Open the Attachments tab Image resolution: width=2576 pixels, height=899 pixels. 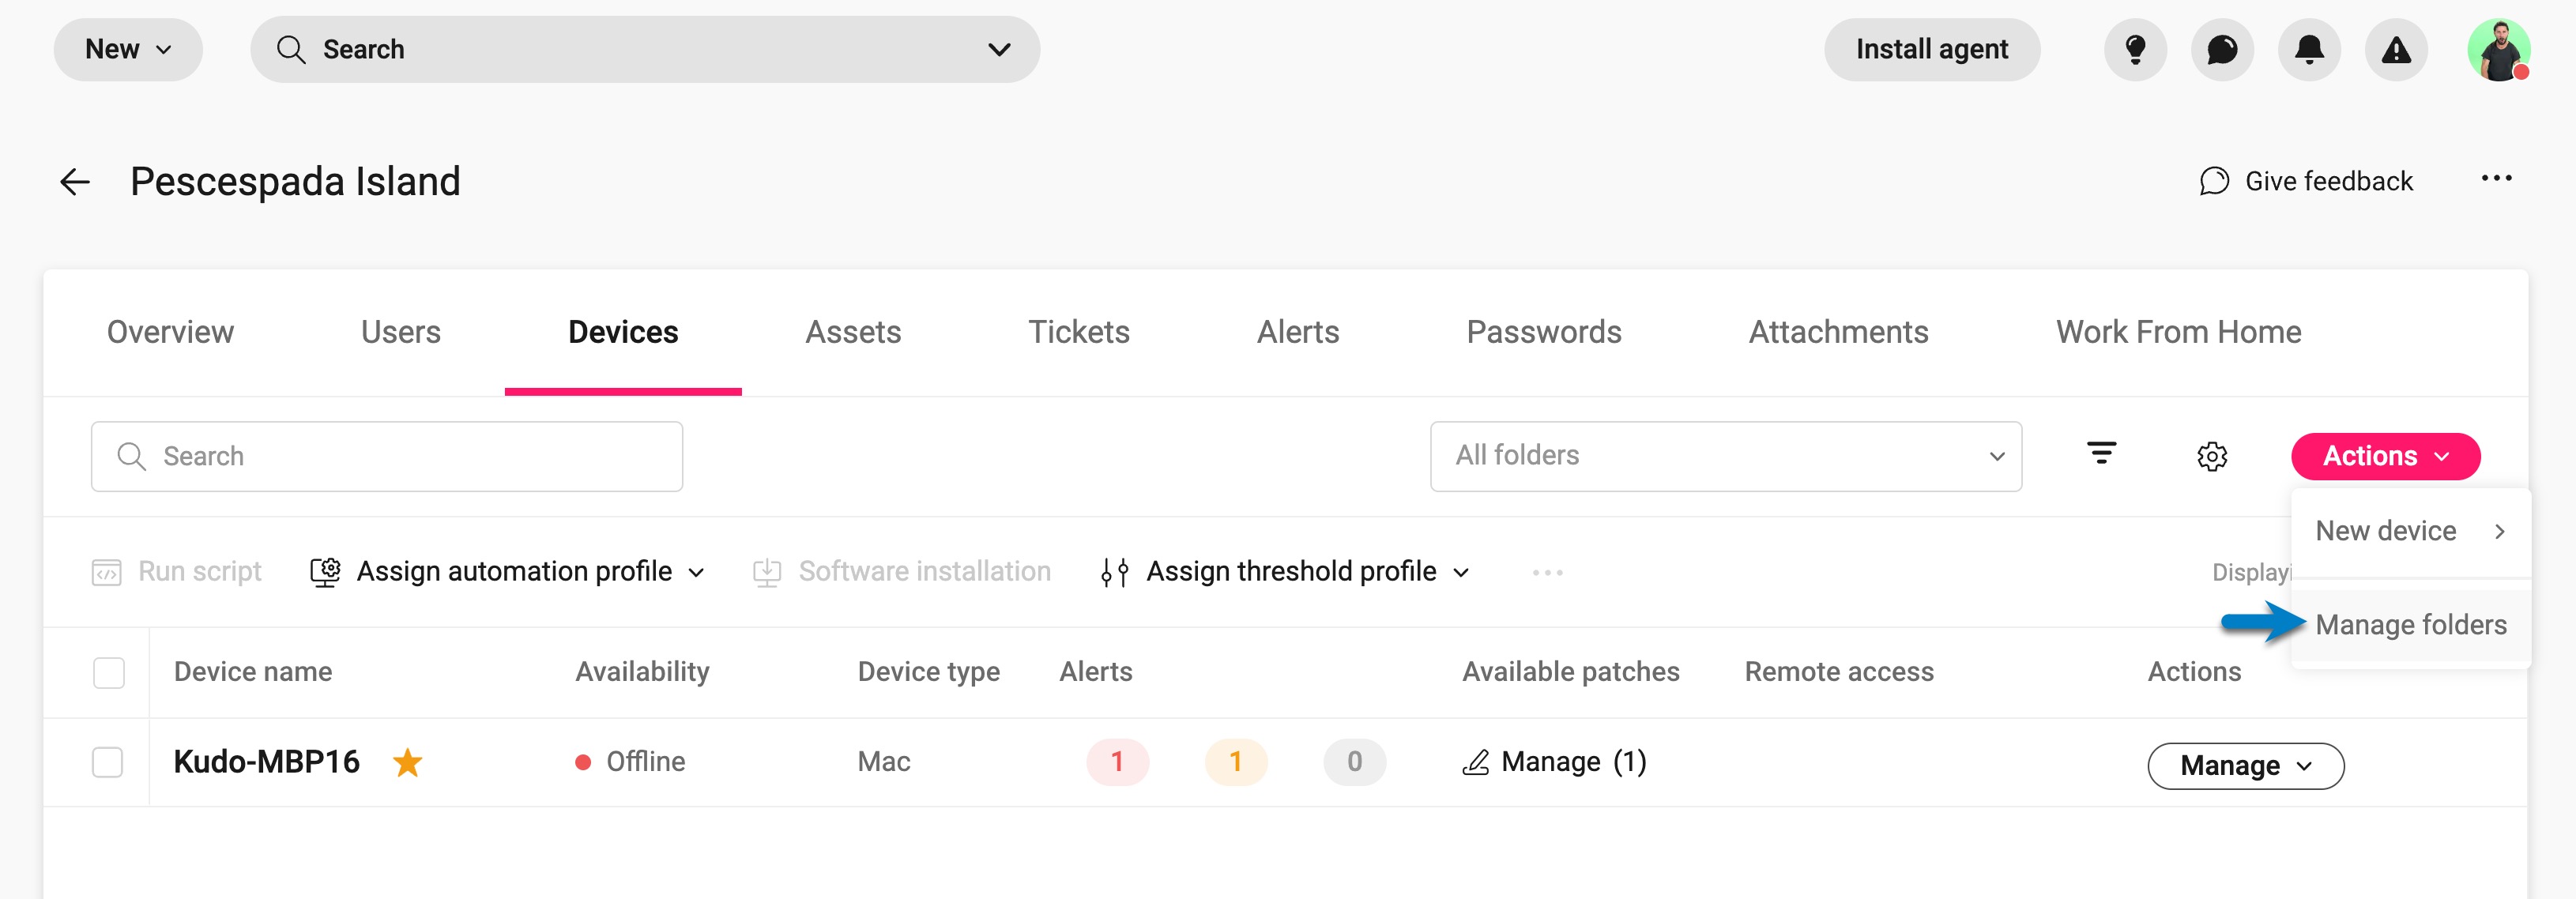[1838, 332]
